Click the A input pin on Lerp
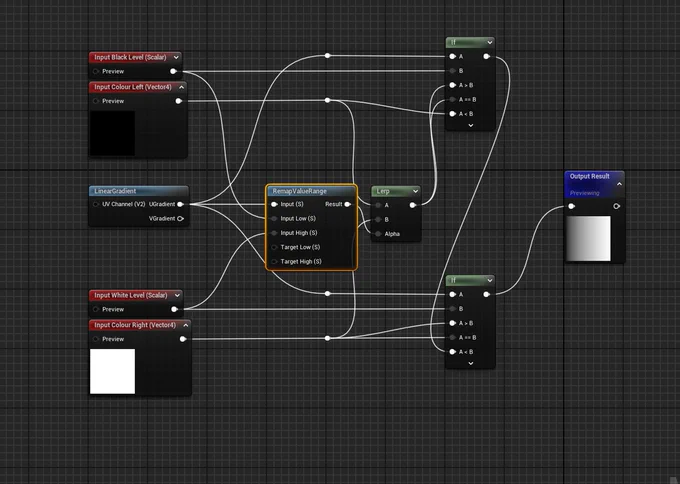Image resolution: width=680 pixels, height=484 pixels. click(x=378, y=205)
